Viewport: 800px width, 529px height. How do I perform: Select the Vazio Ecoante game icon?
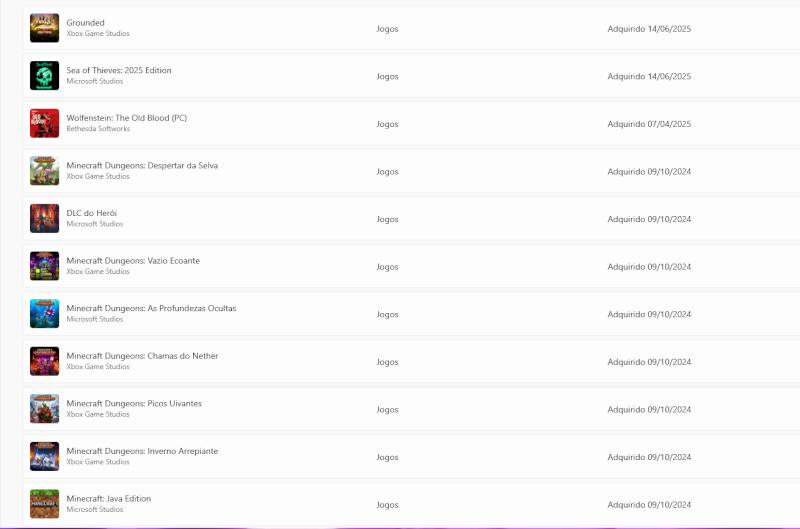[45, 266]
